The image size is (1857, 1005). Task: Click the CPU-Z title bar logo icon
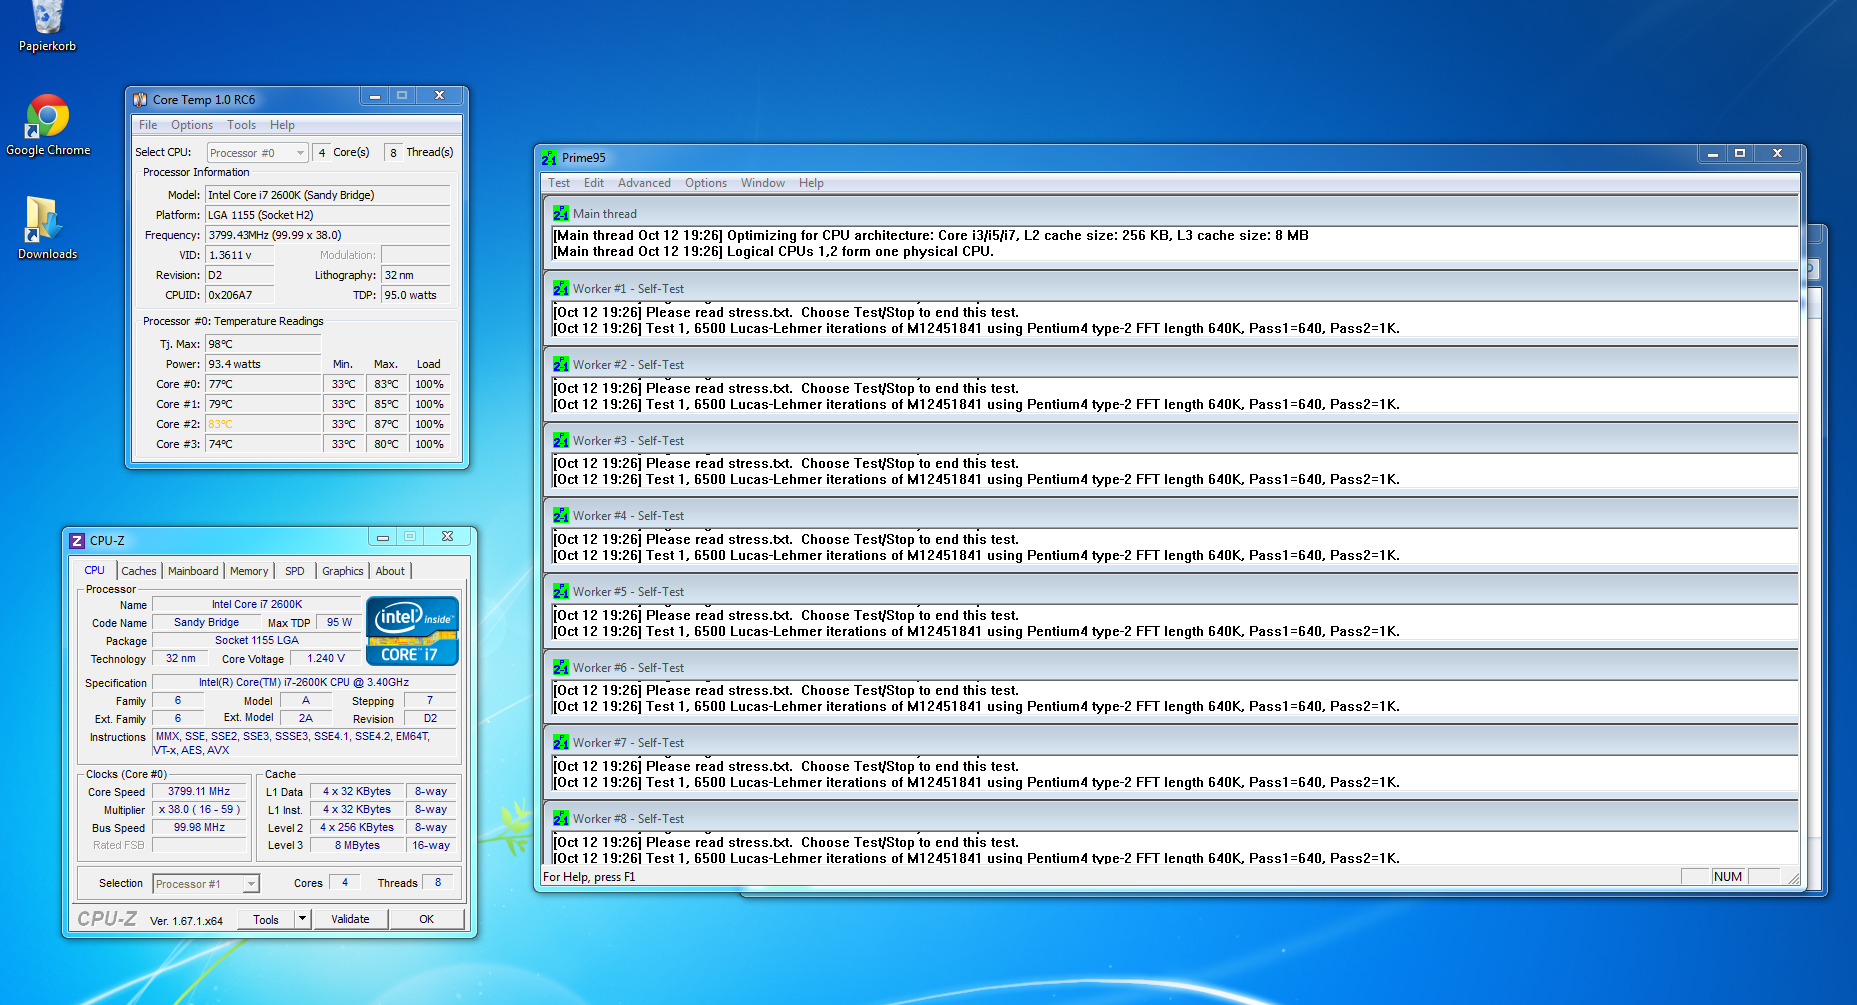(x=77, y=541)
